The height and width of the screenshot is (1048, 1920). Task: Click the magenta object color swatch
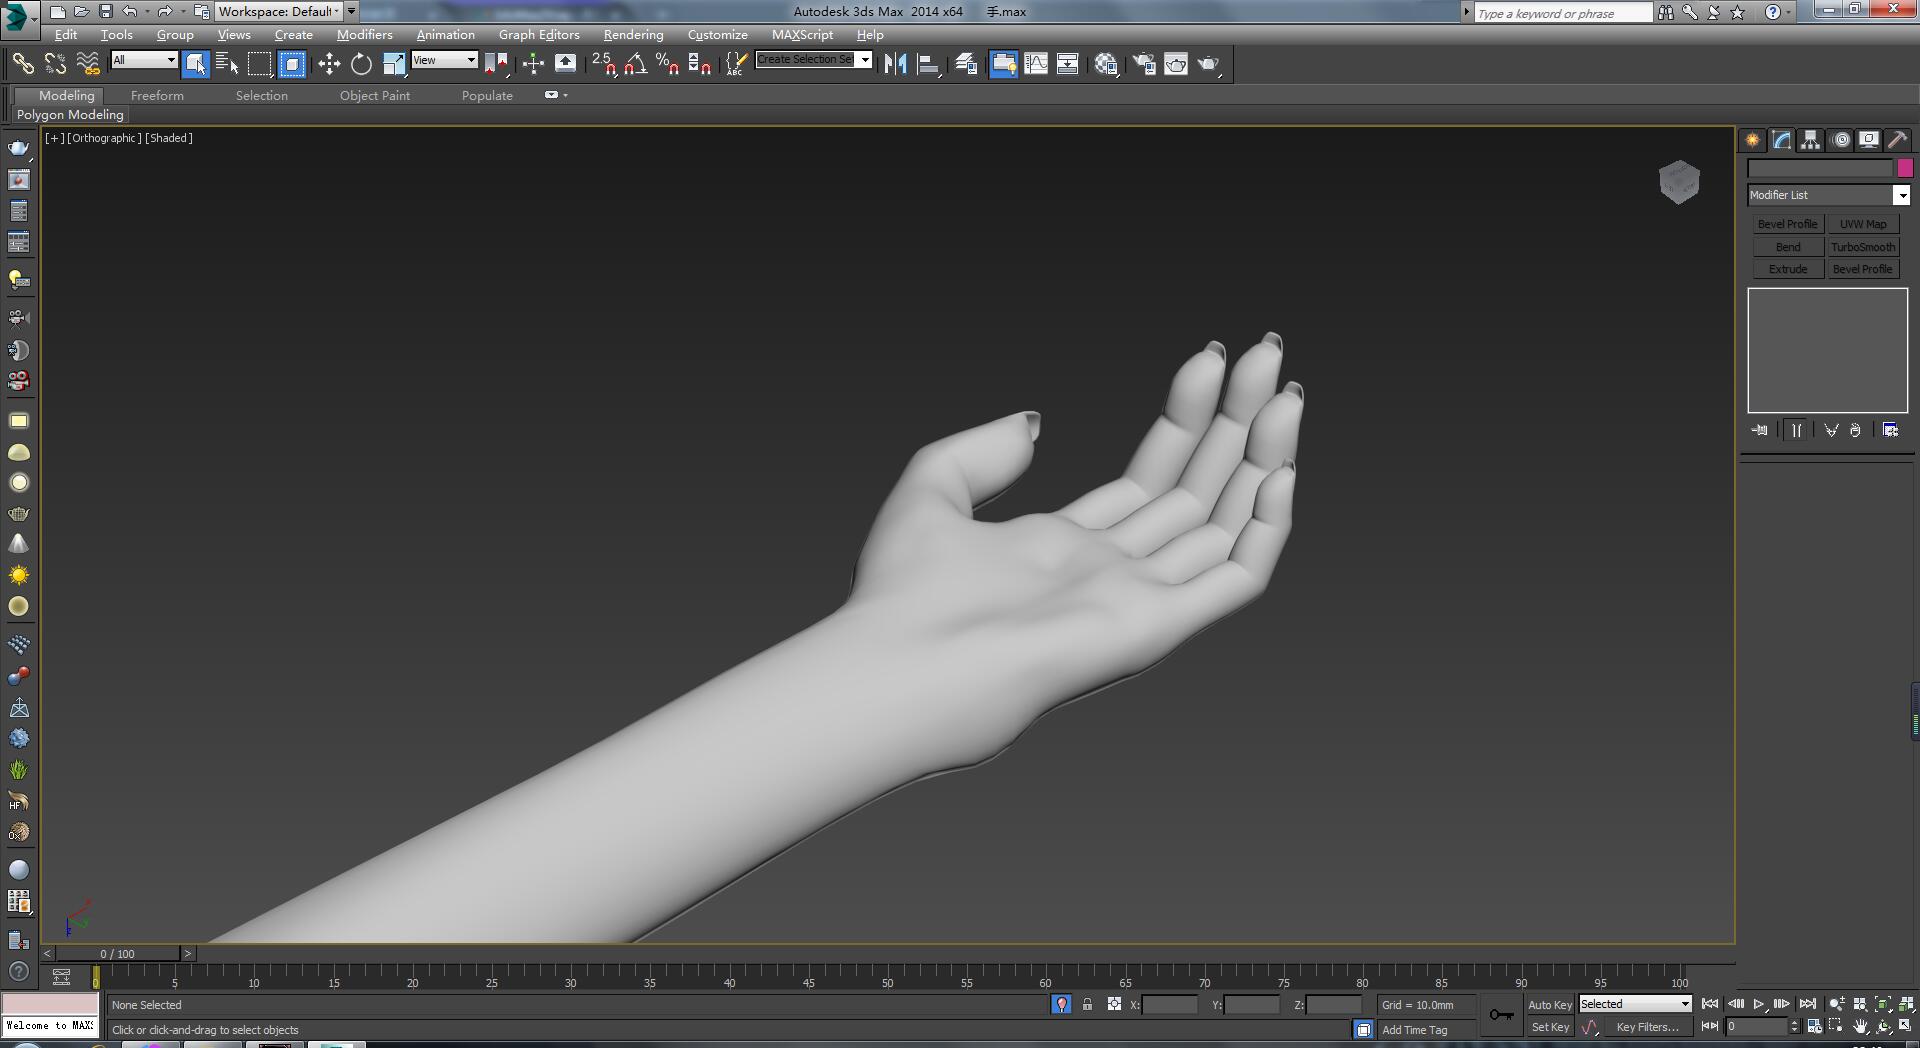(1905, 168)
